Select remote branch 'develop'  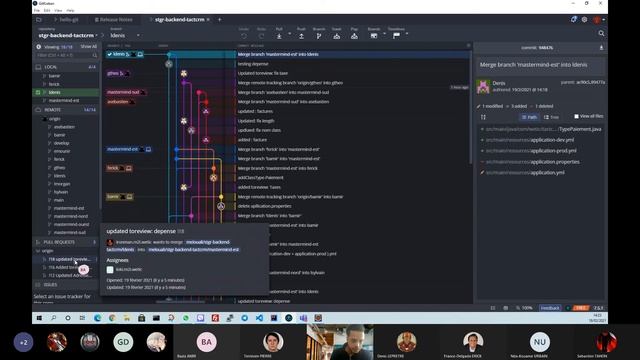coord(62,143)
